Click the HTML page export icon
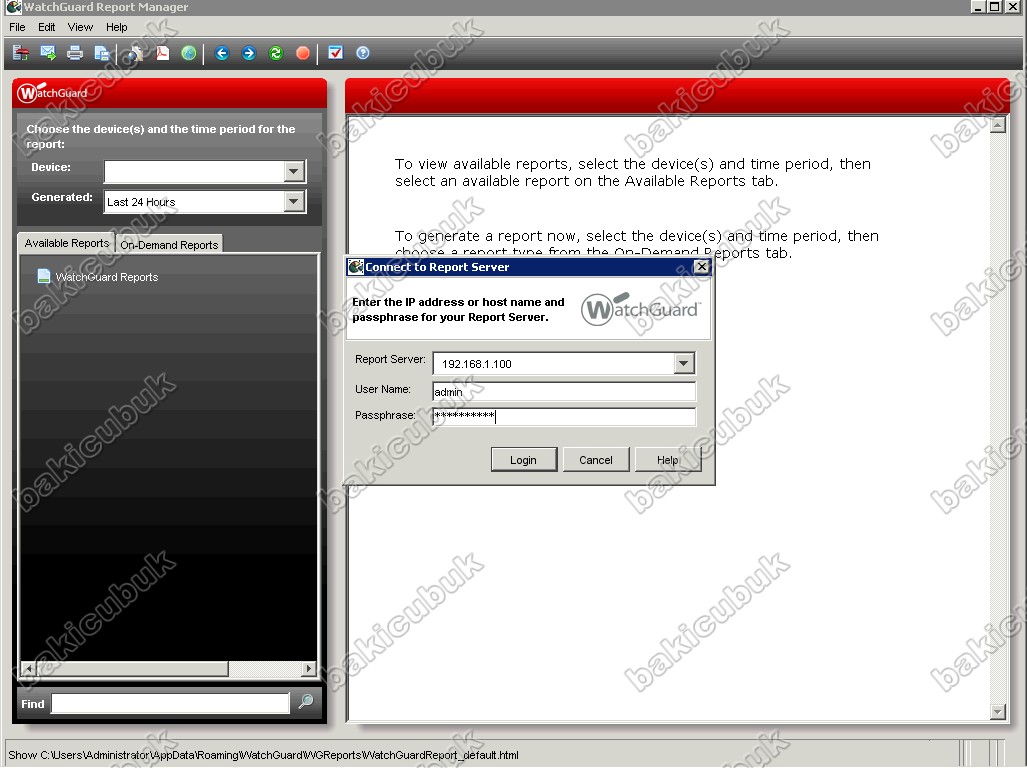The height and width of the screenshot is (768, 1027). pos(136,53)
